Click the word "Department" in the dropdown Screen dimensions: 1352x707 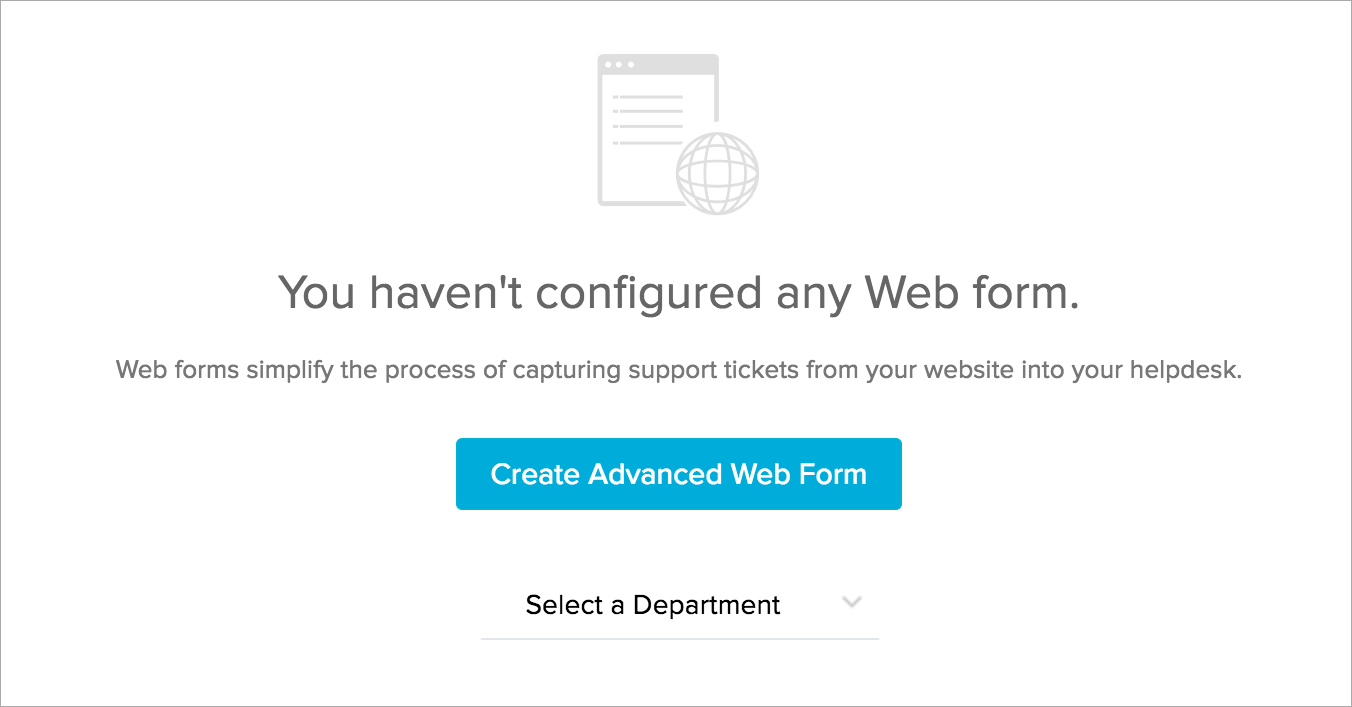click(x=706, y=605)
